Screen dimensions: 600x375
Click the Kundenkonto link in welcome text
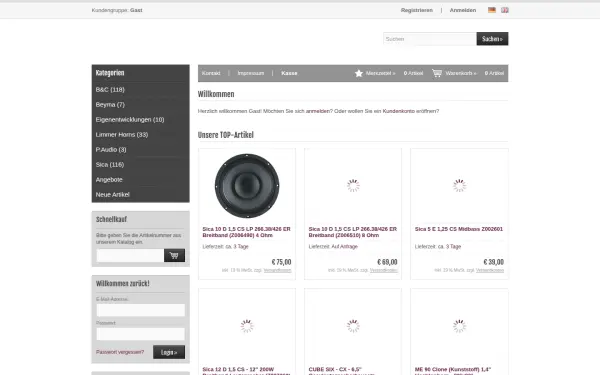click(398, 111)
